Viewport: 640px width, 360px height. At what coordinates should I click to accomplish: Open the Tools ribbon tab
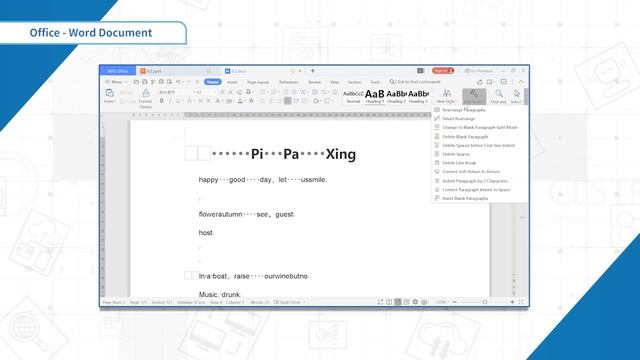click(x=375, y=82)
